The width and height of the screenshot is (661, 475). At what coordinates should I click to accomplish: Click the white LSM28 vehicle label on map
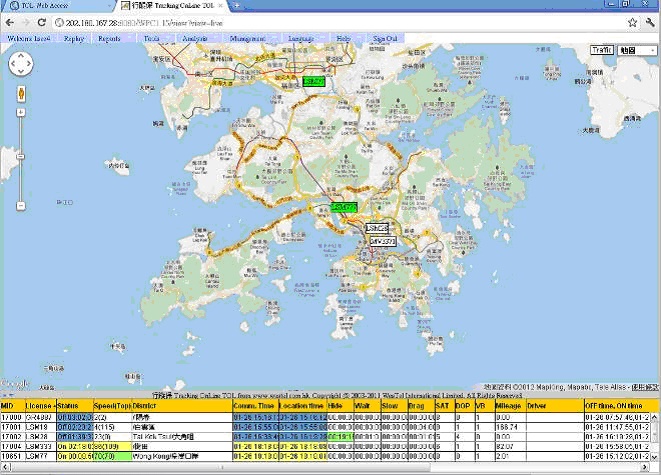377,228
